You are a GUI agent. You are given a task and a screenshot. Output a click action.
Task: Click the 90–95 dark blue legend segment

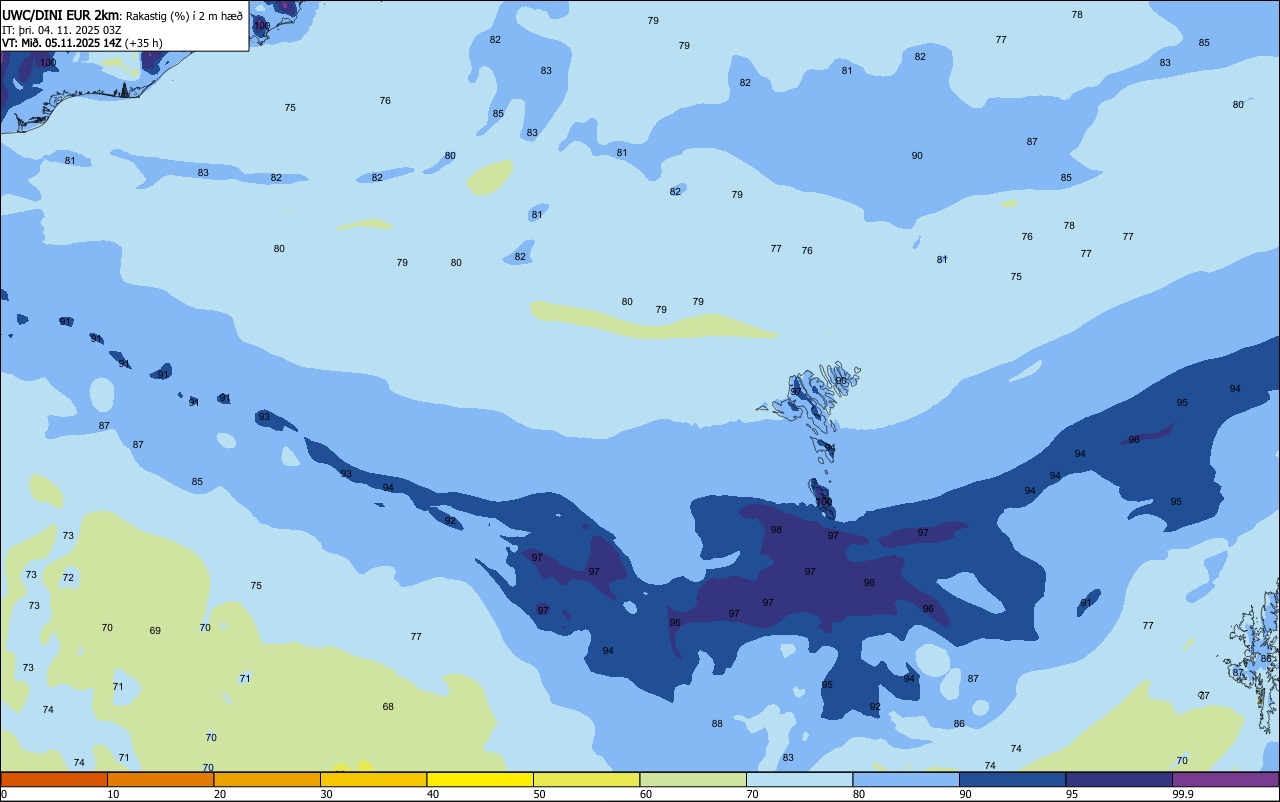[1012, 779]
